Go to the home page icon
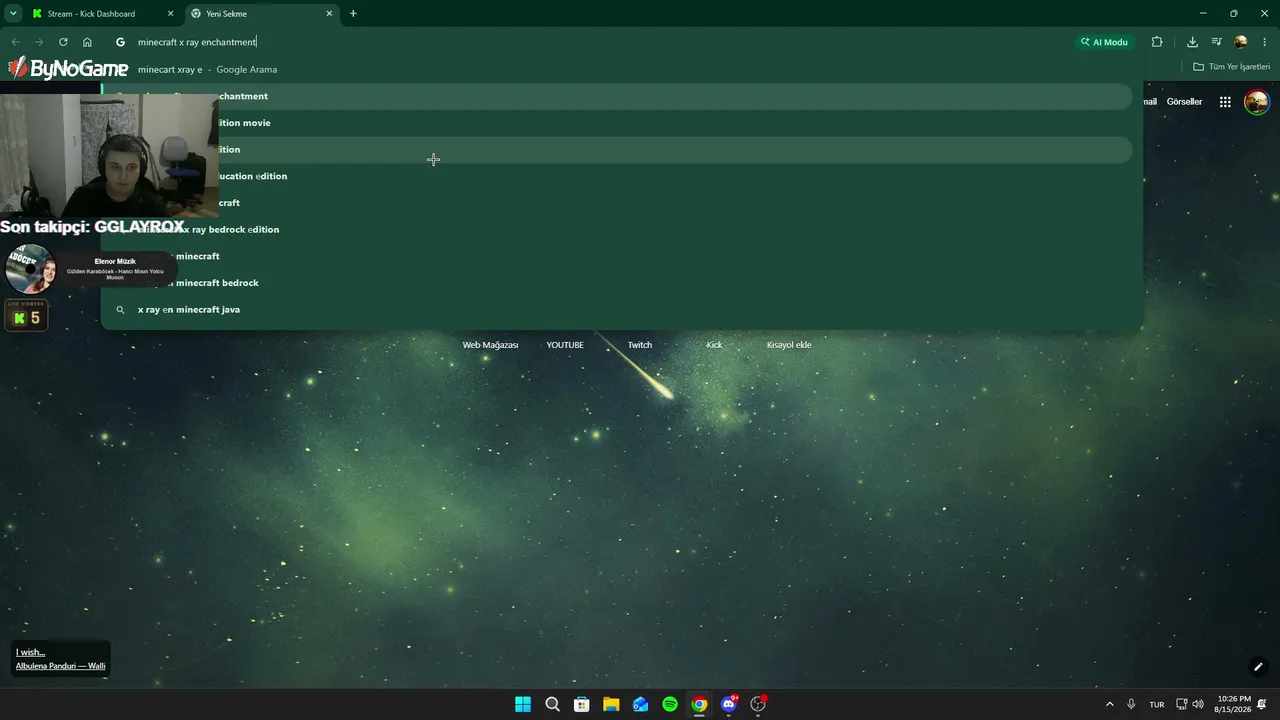1280x720 pixels. click(x=87, y=42)
